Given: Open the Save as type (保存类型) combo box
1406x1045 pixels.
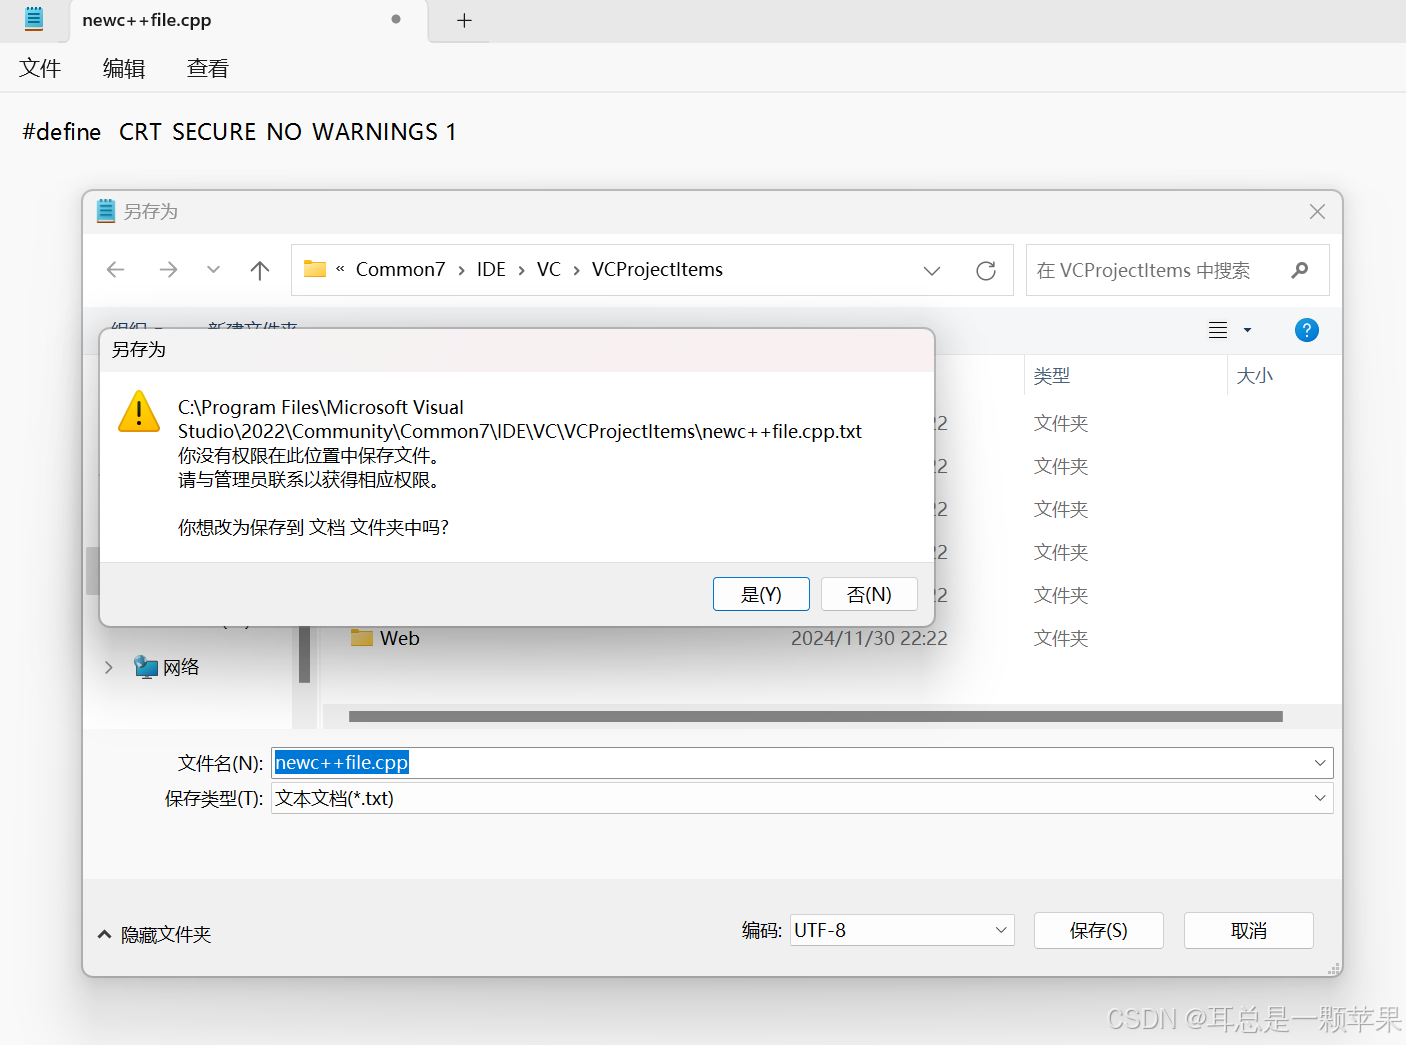Looking at the screenshot, I should (802, 798).
